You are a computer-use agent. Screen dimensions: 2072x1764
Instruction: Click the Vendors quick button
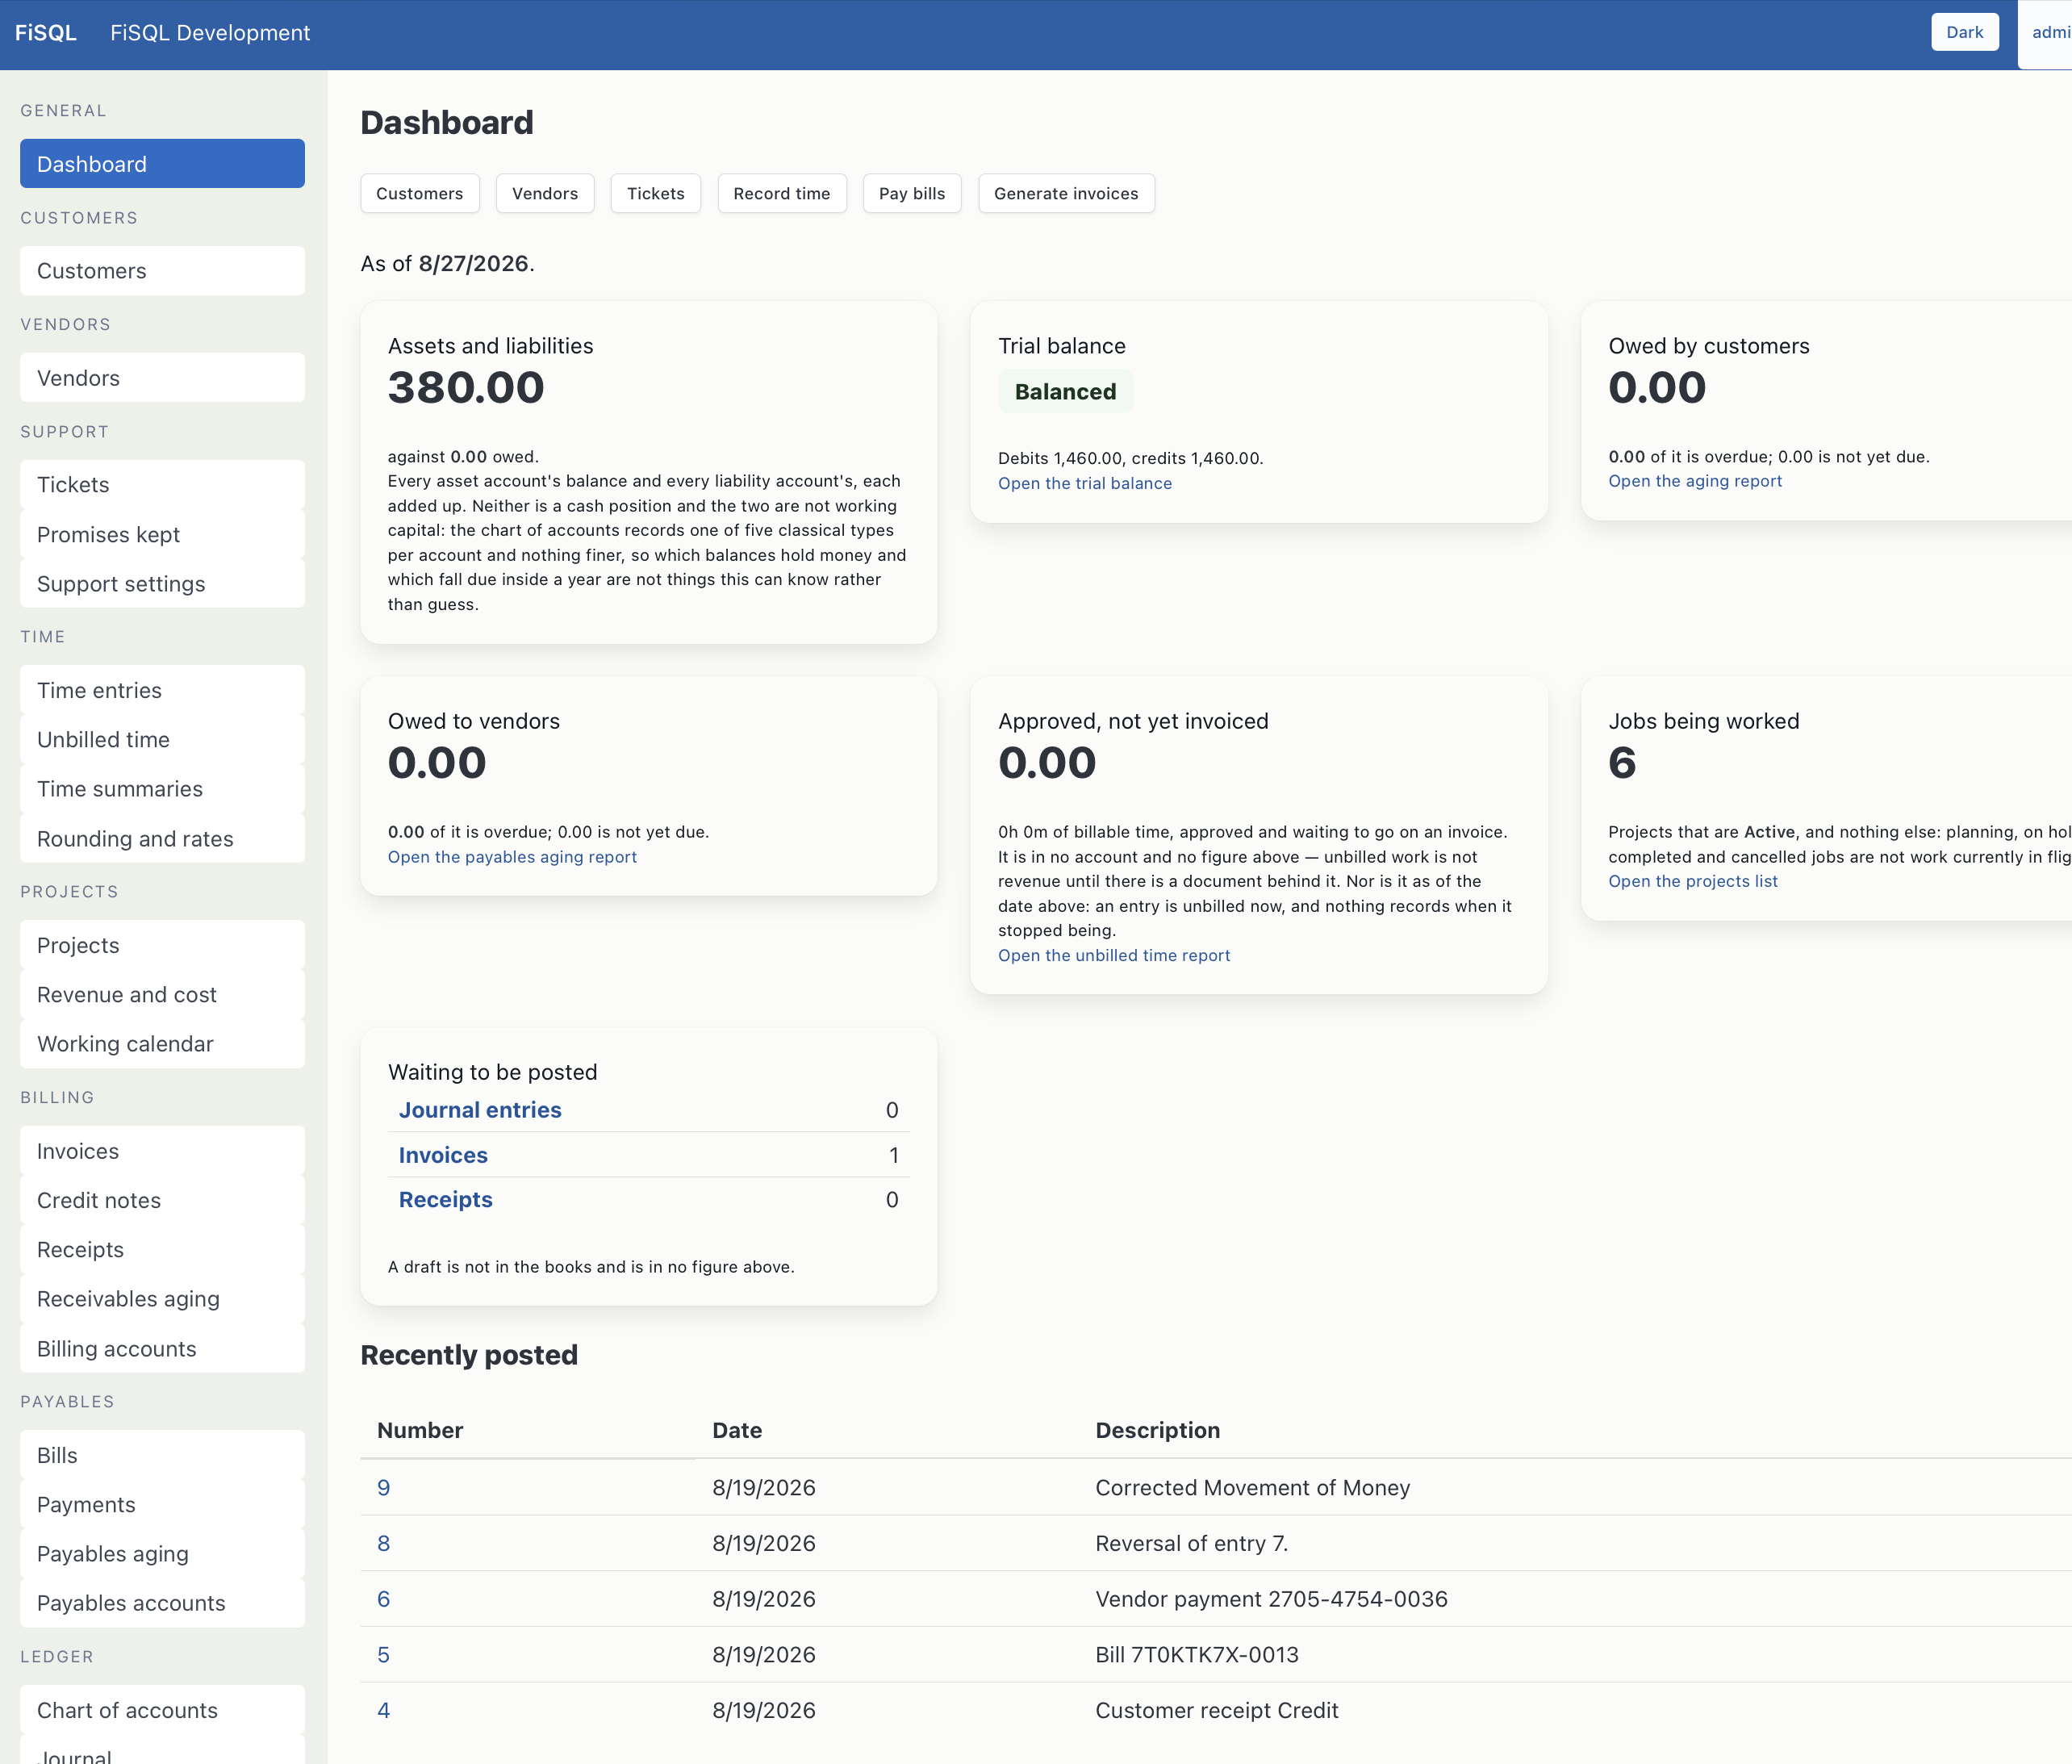click(x=545, y=193)
